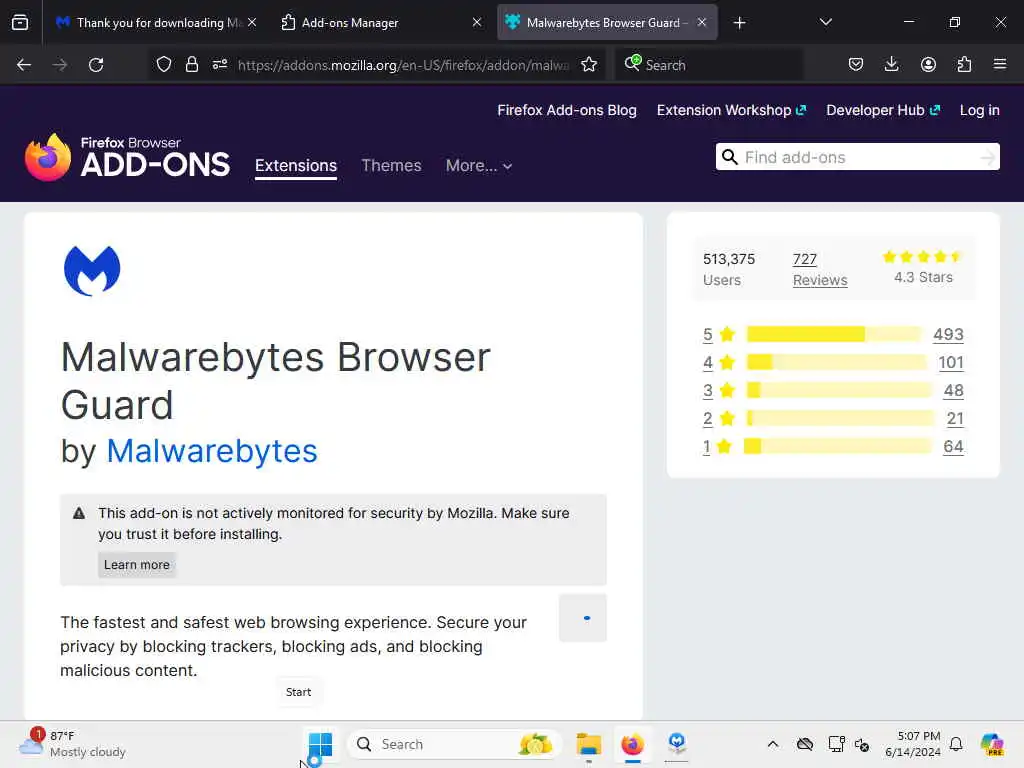Submit add-on search with the arrow button
1024x768 pixels.
(987, 157)
